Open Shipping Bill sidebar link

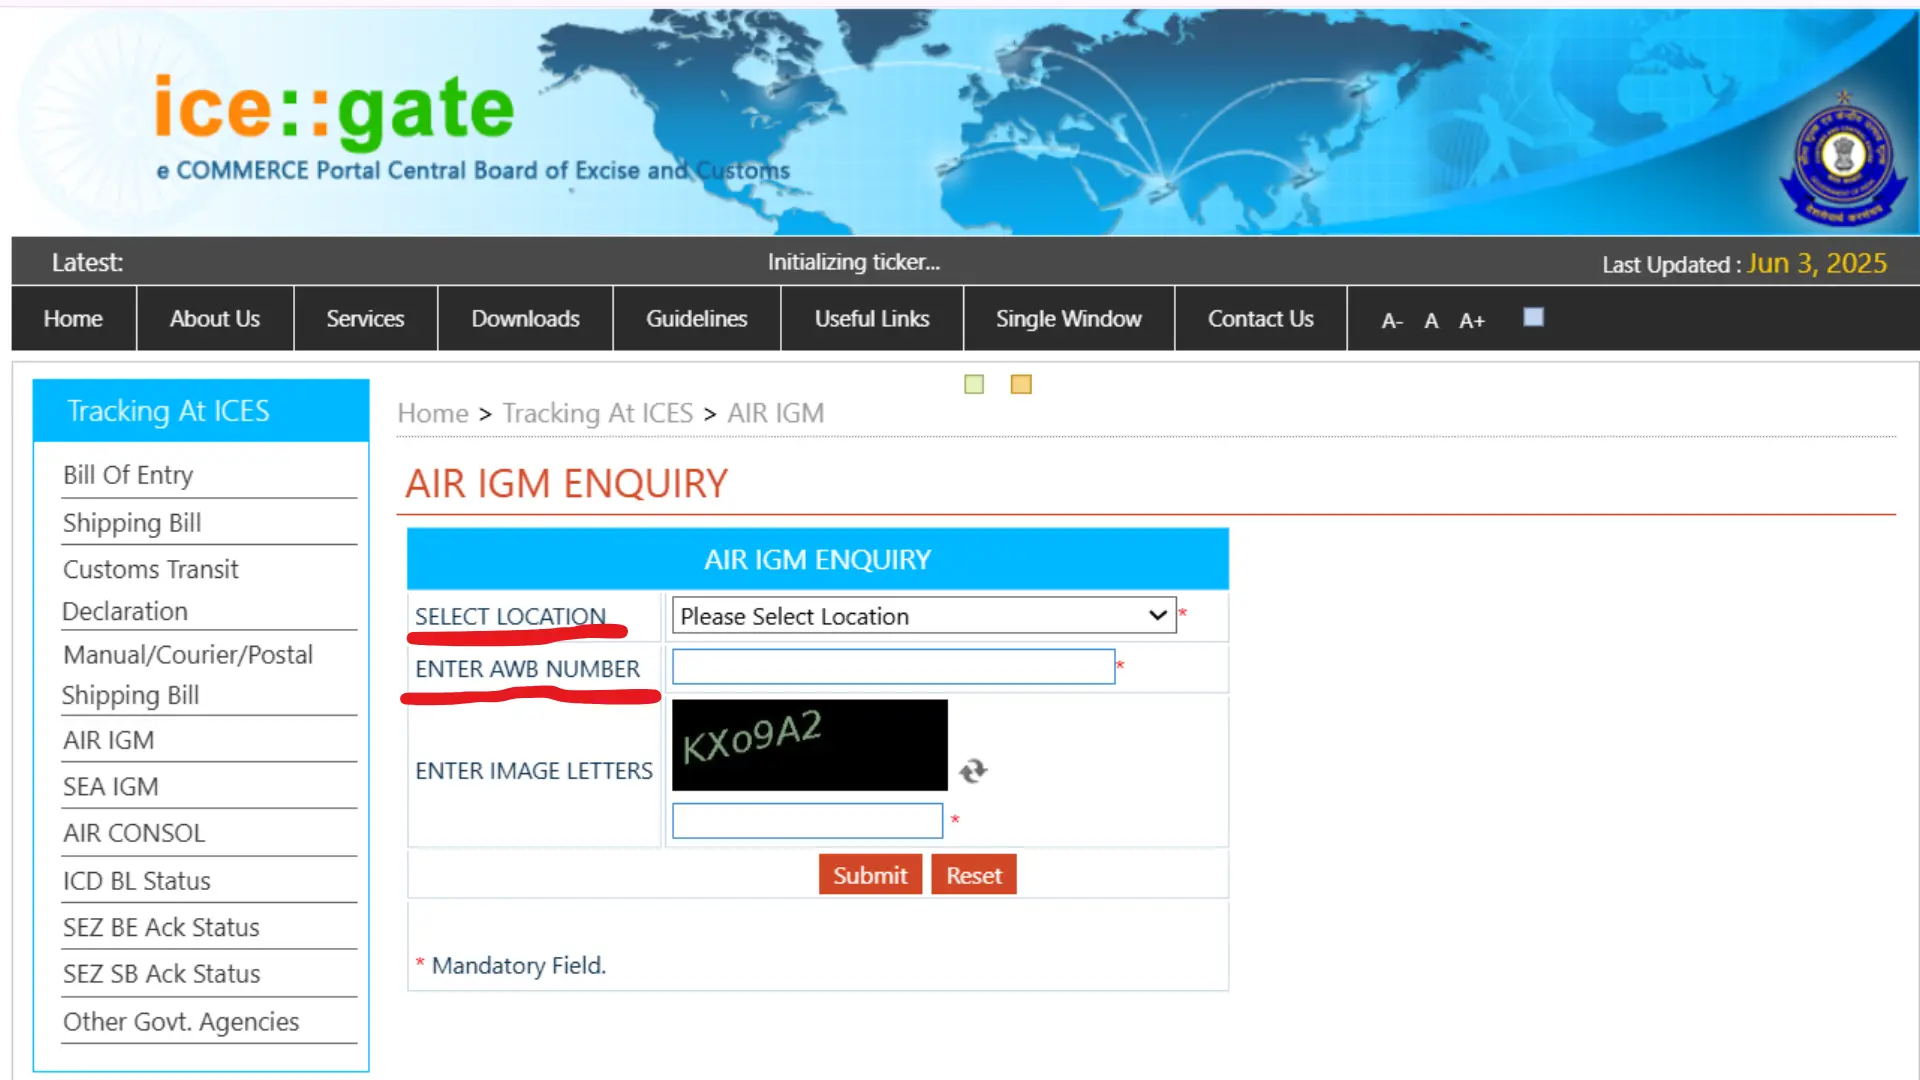click(x=132, y=523)
